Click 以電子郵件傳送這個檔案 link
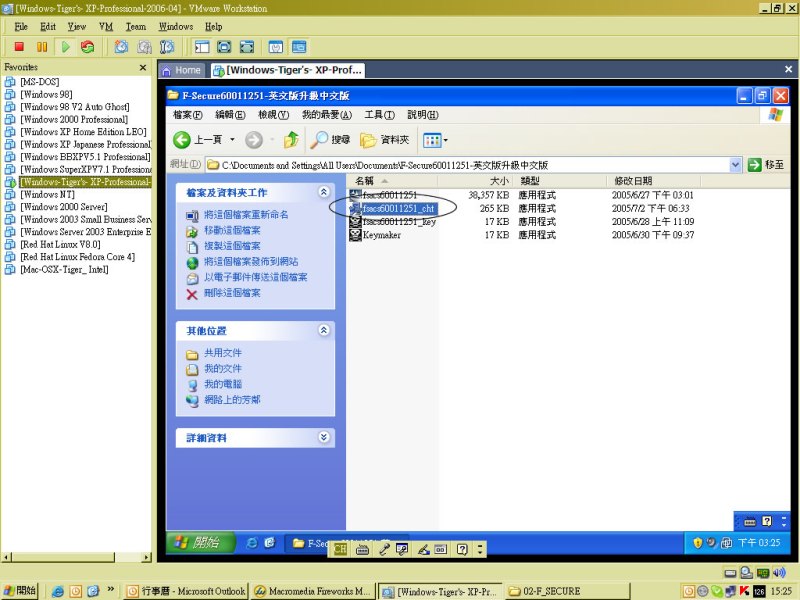This screenshot has width=800, height=600. [256, 277]
